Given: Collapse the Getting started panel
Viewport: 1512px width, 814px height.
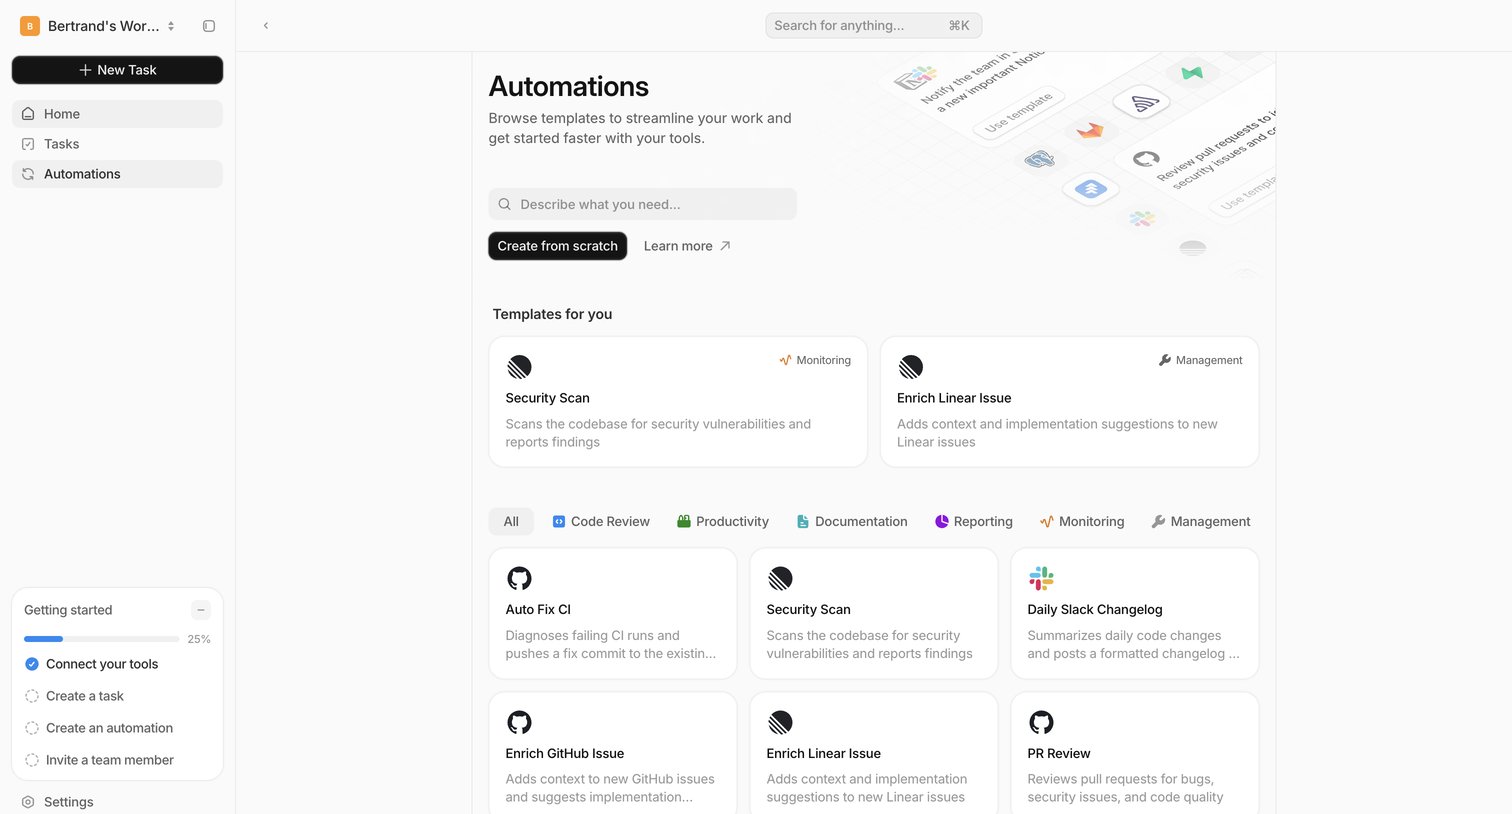Looking at the screenshot, I should (x=201, y=610).
